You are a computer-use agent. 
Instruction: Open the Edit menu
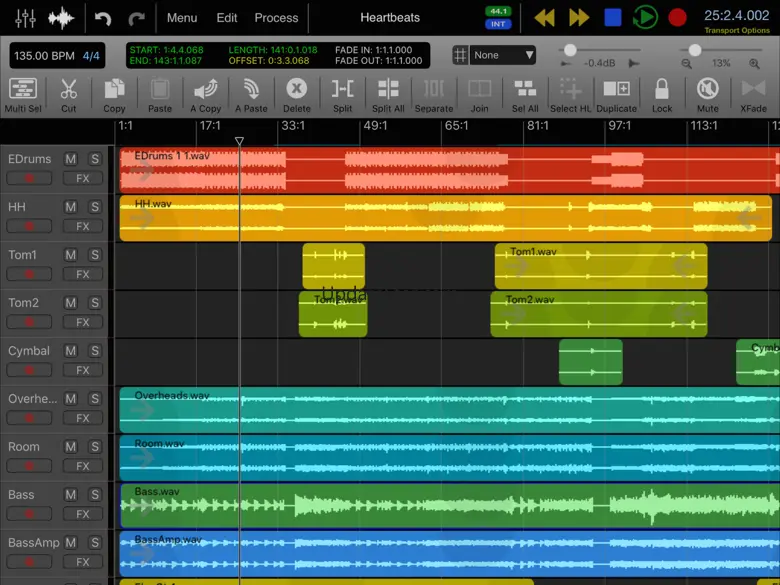click(227, 18)
